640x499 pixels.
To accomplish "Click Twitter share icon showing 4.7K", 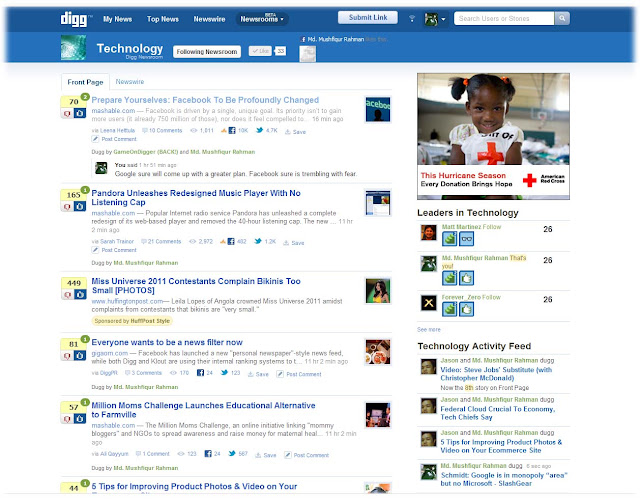I will pyautogui.click(x=259, y=130).
